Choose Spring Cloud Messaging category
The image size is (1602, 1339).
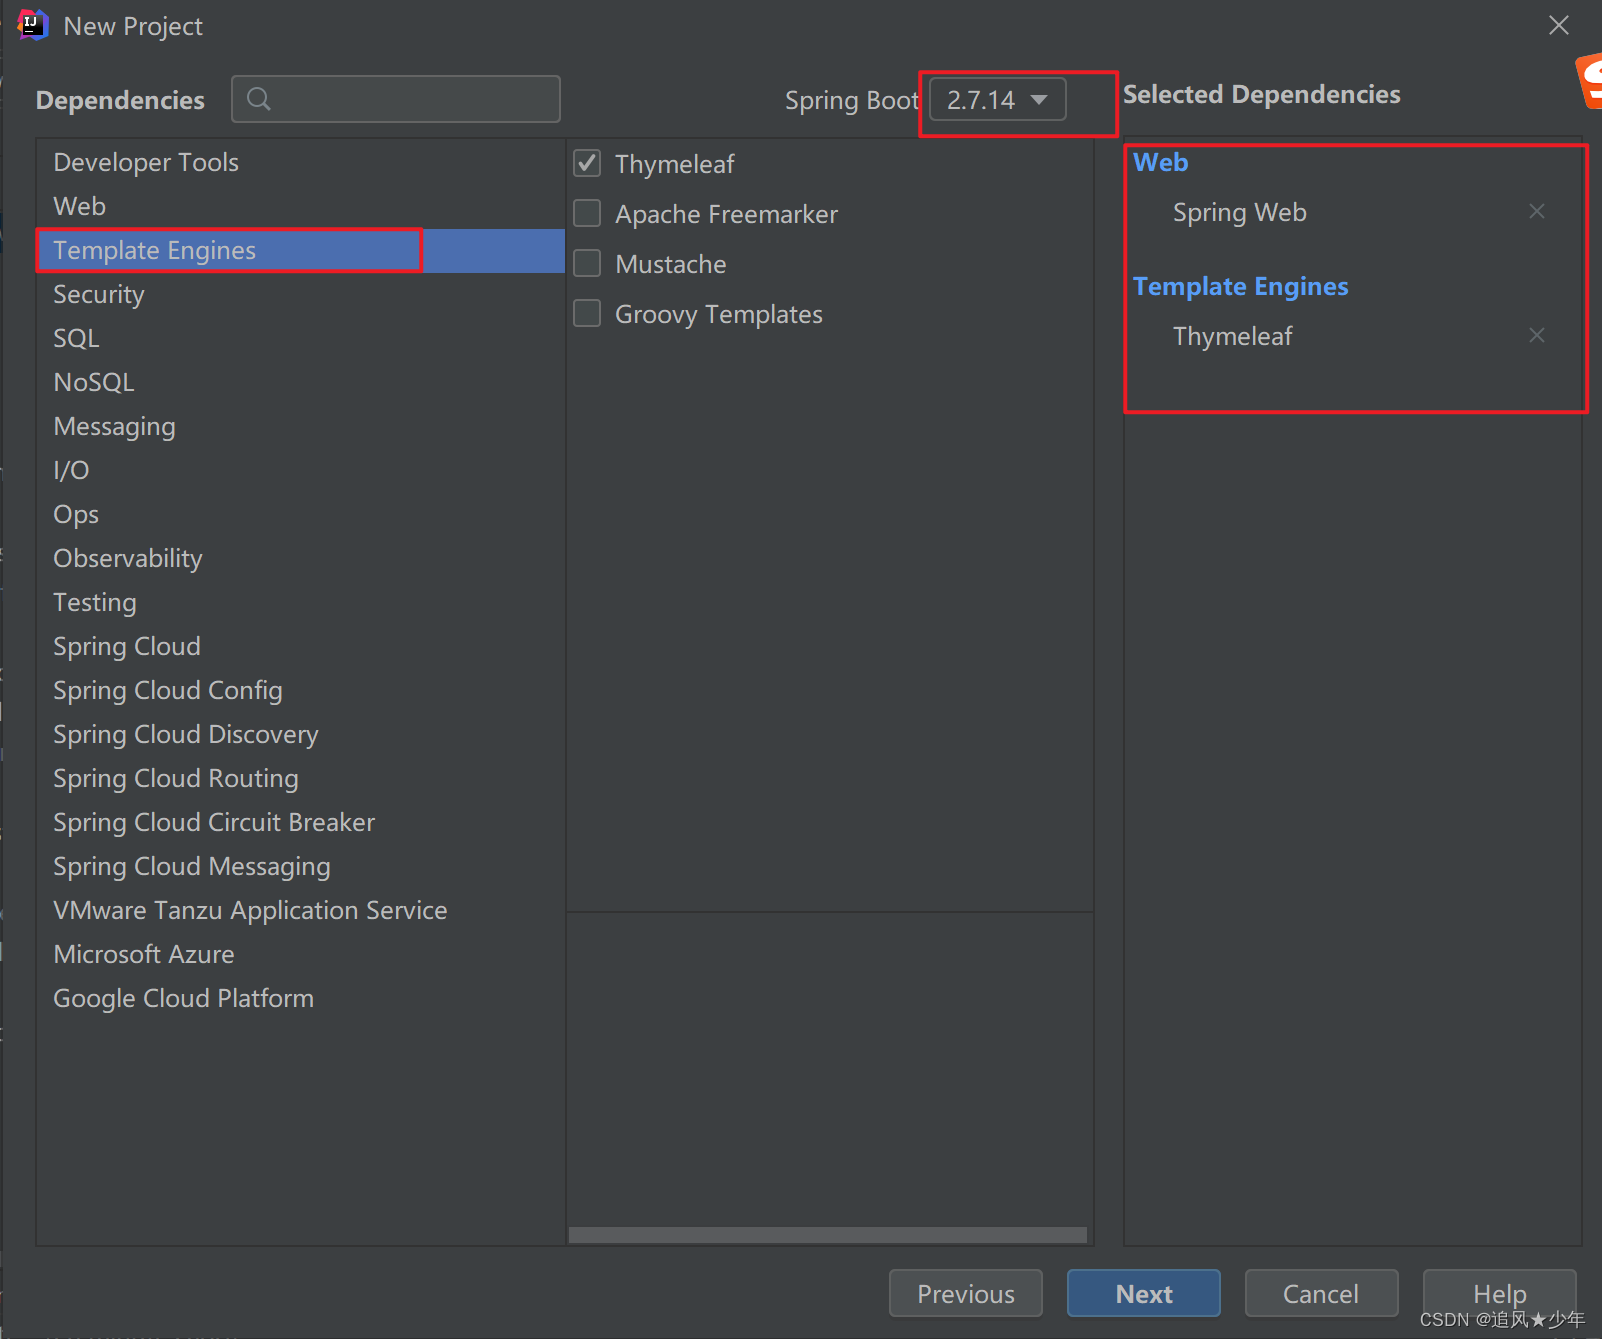301,866
